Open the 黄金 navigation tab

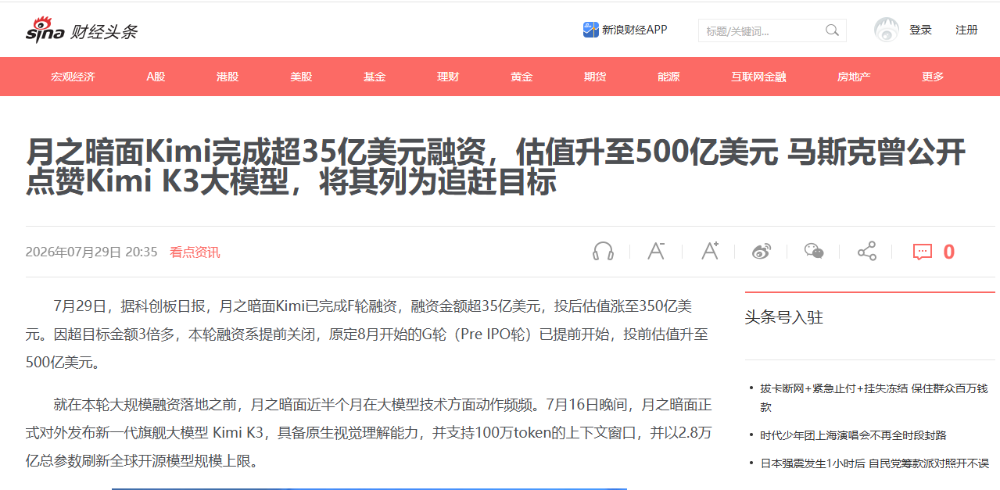point(521,77)
